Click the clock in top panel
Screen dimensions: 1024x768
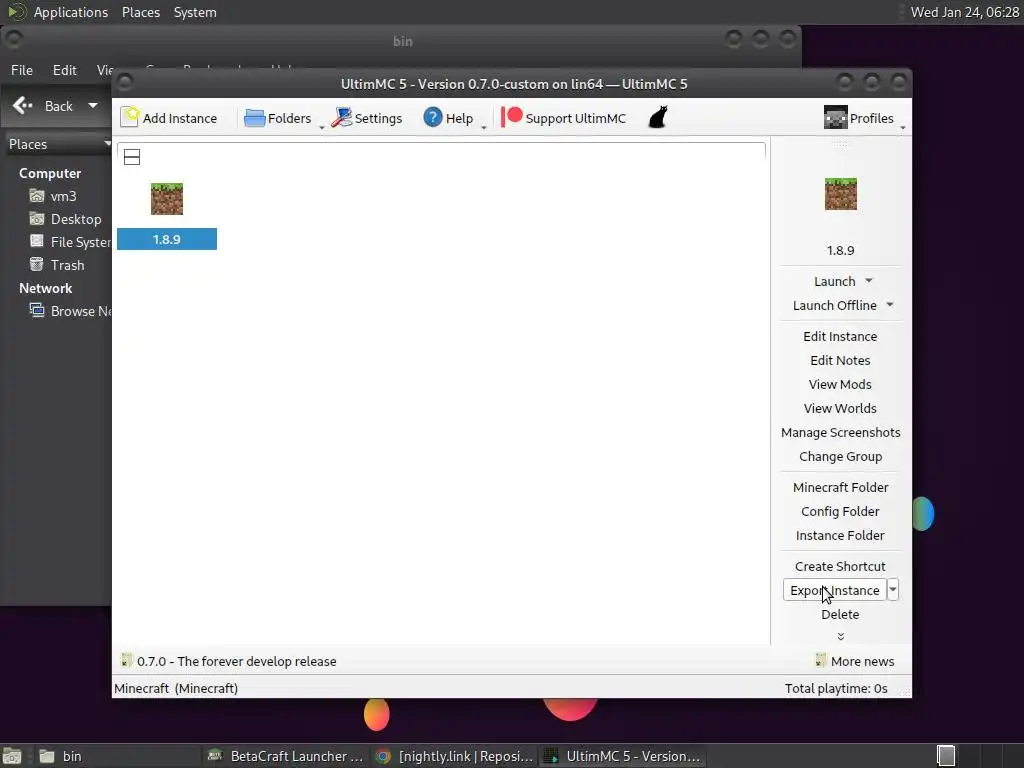pos(964,12)
